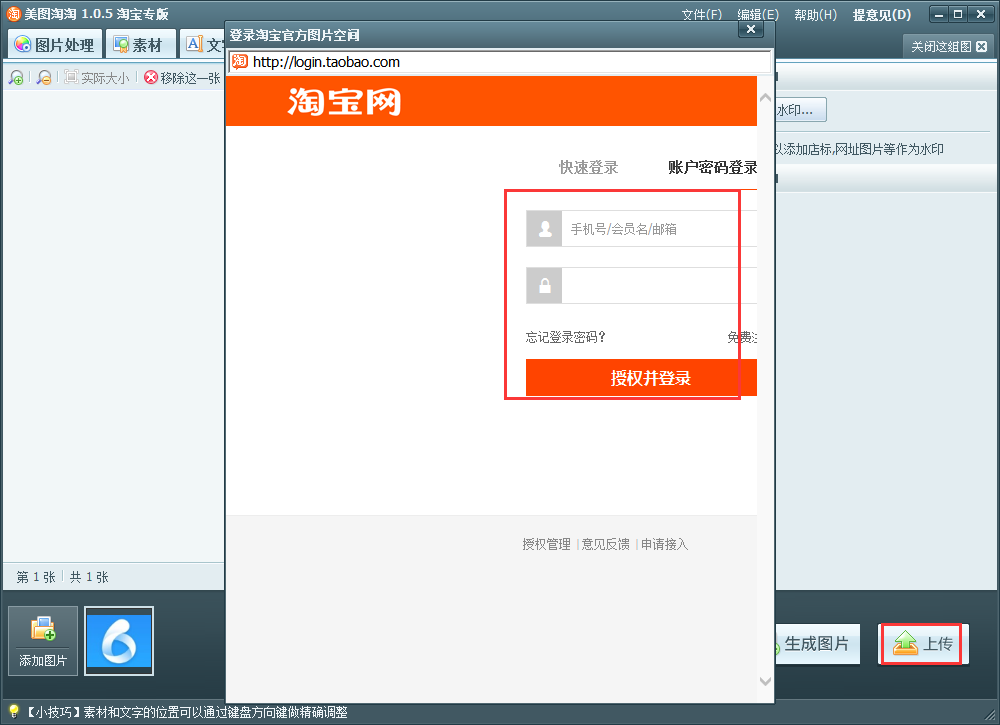Click the padlock icon beside password

(544, 286)
